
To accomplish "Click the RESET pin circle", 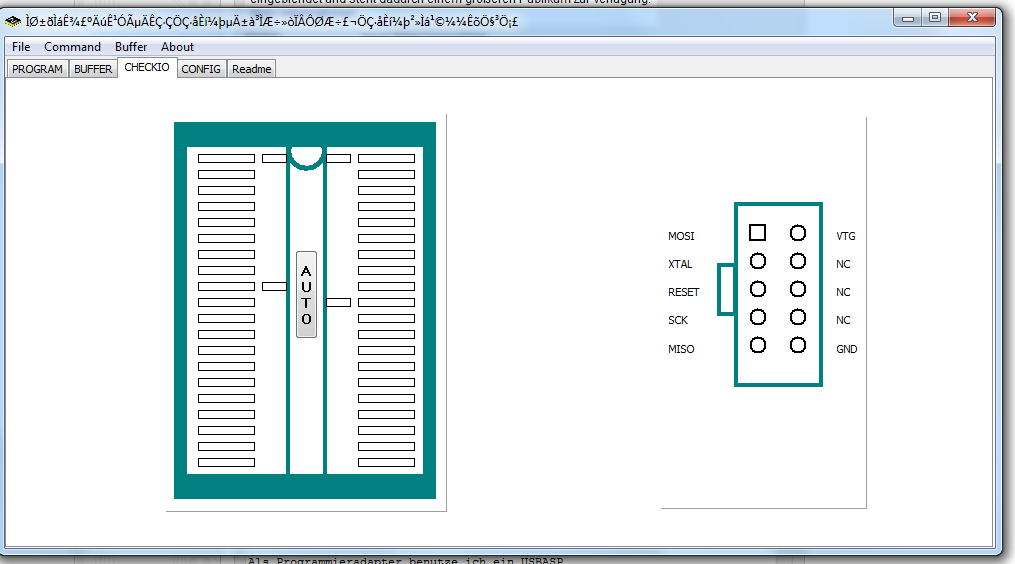I will coord(757,289).
